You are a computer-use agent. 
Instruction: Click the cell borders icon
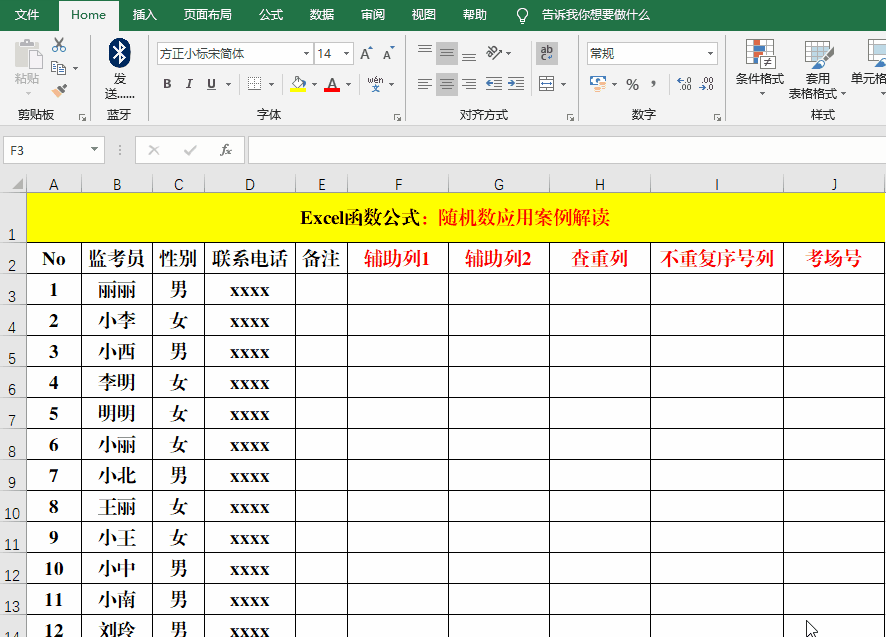point(255,84)
